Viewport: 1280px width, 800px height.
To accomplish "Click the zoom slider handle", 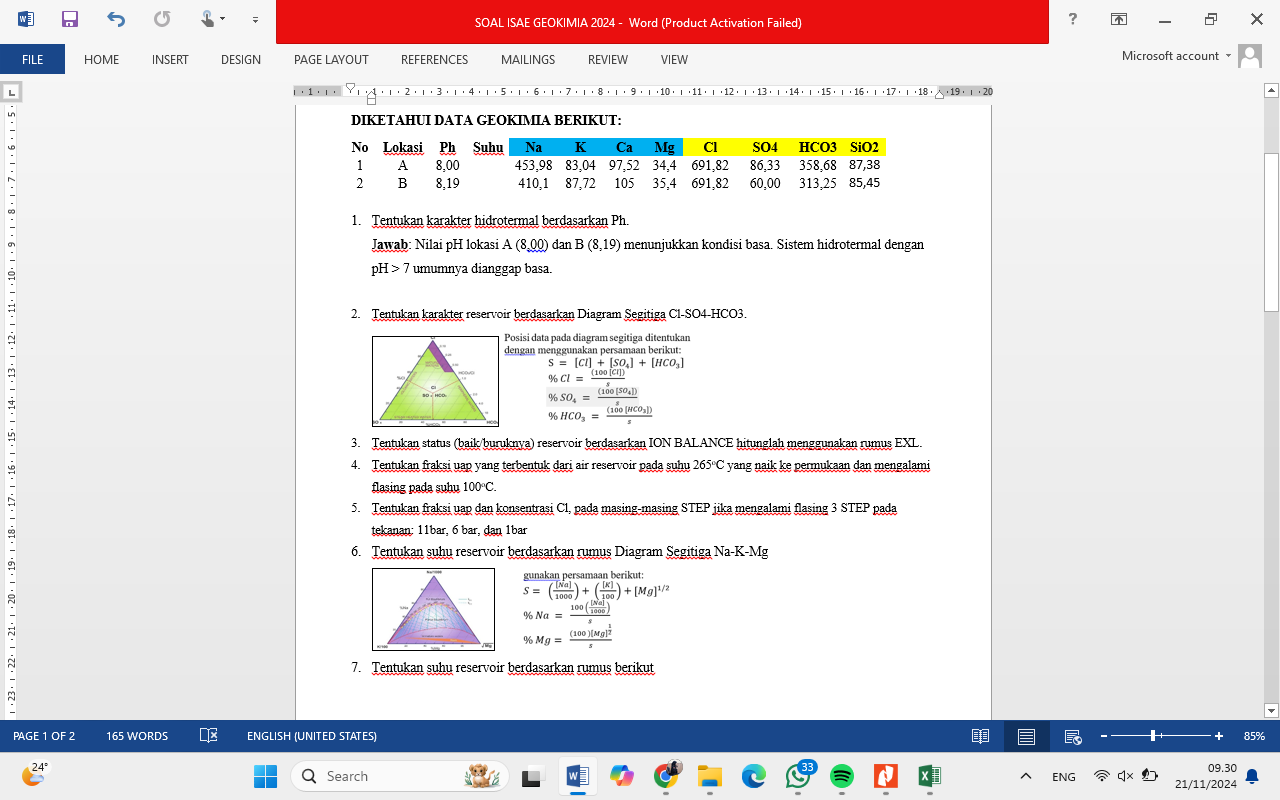I will pos(1153,736).
